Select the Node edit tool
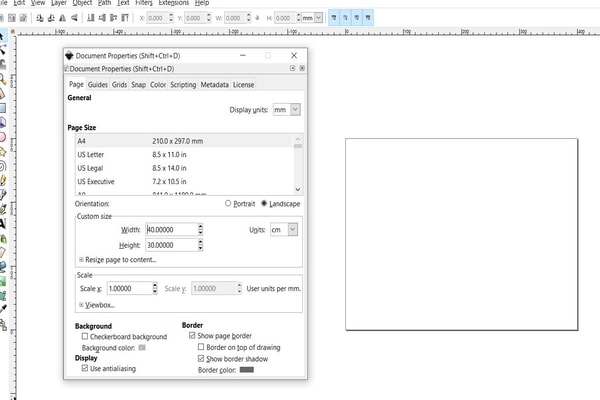The image size is (600, 400). 2,49
